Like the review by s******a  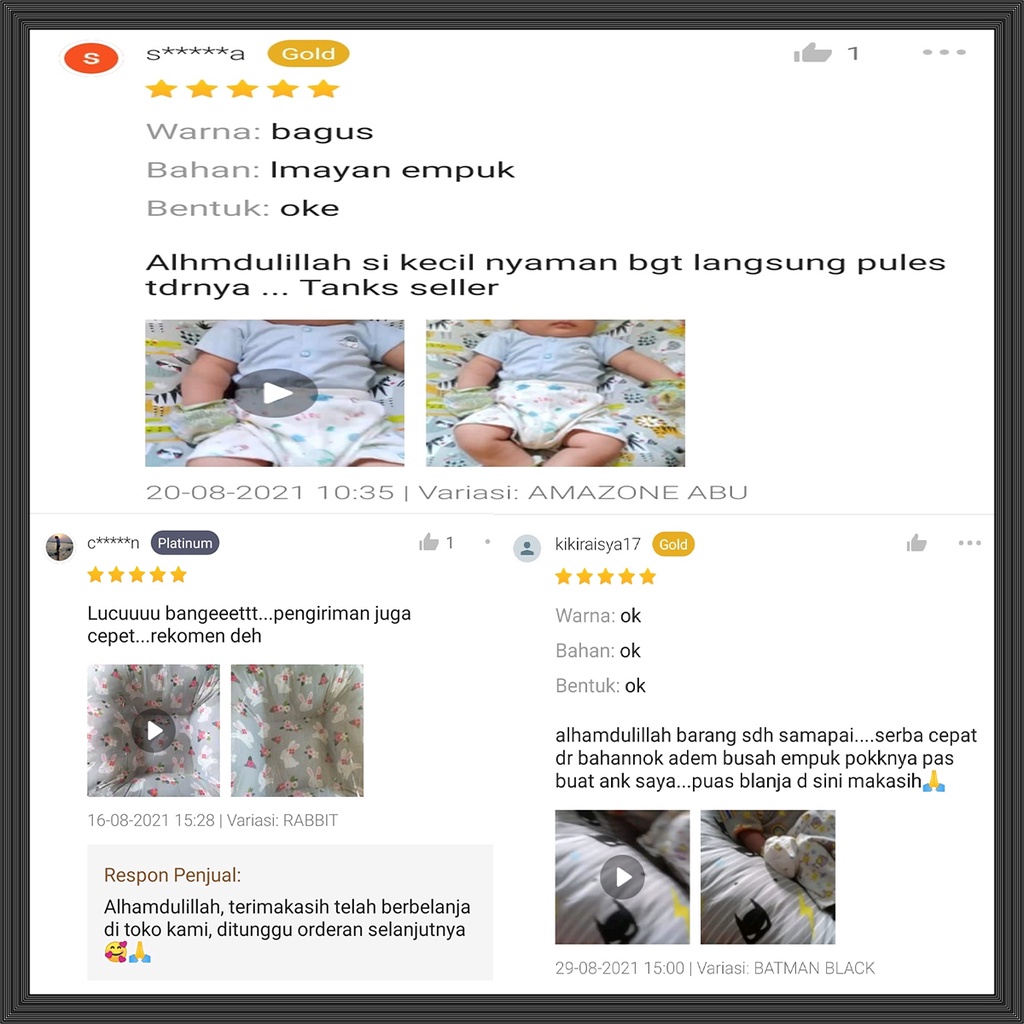click(x=812, y=53)
